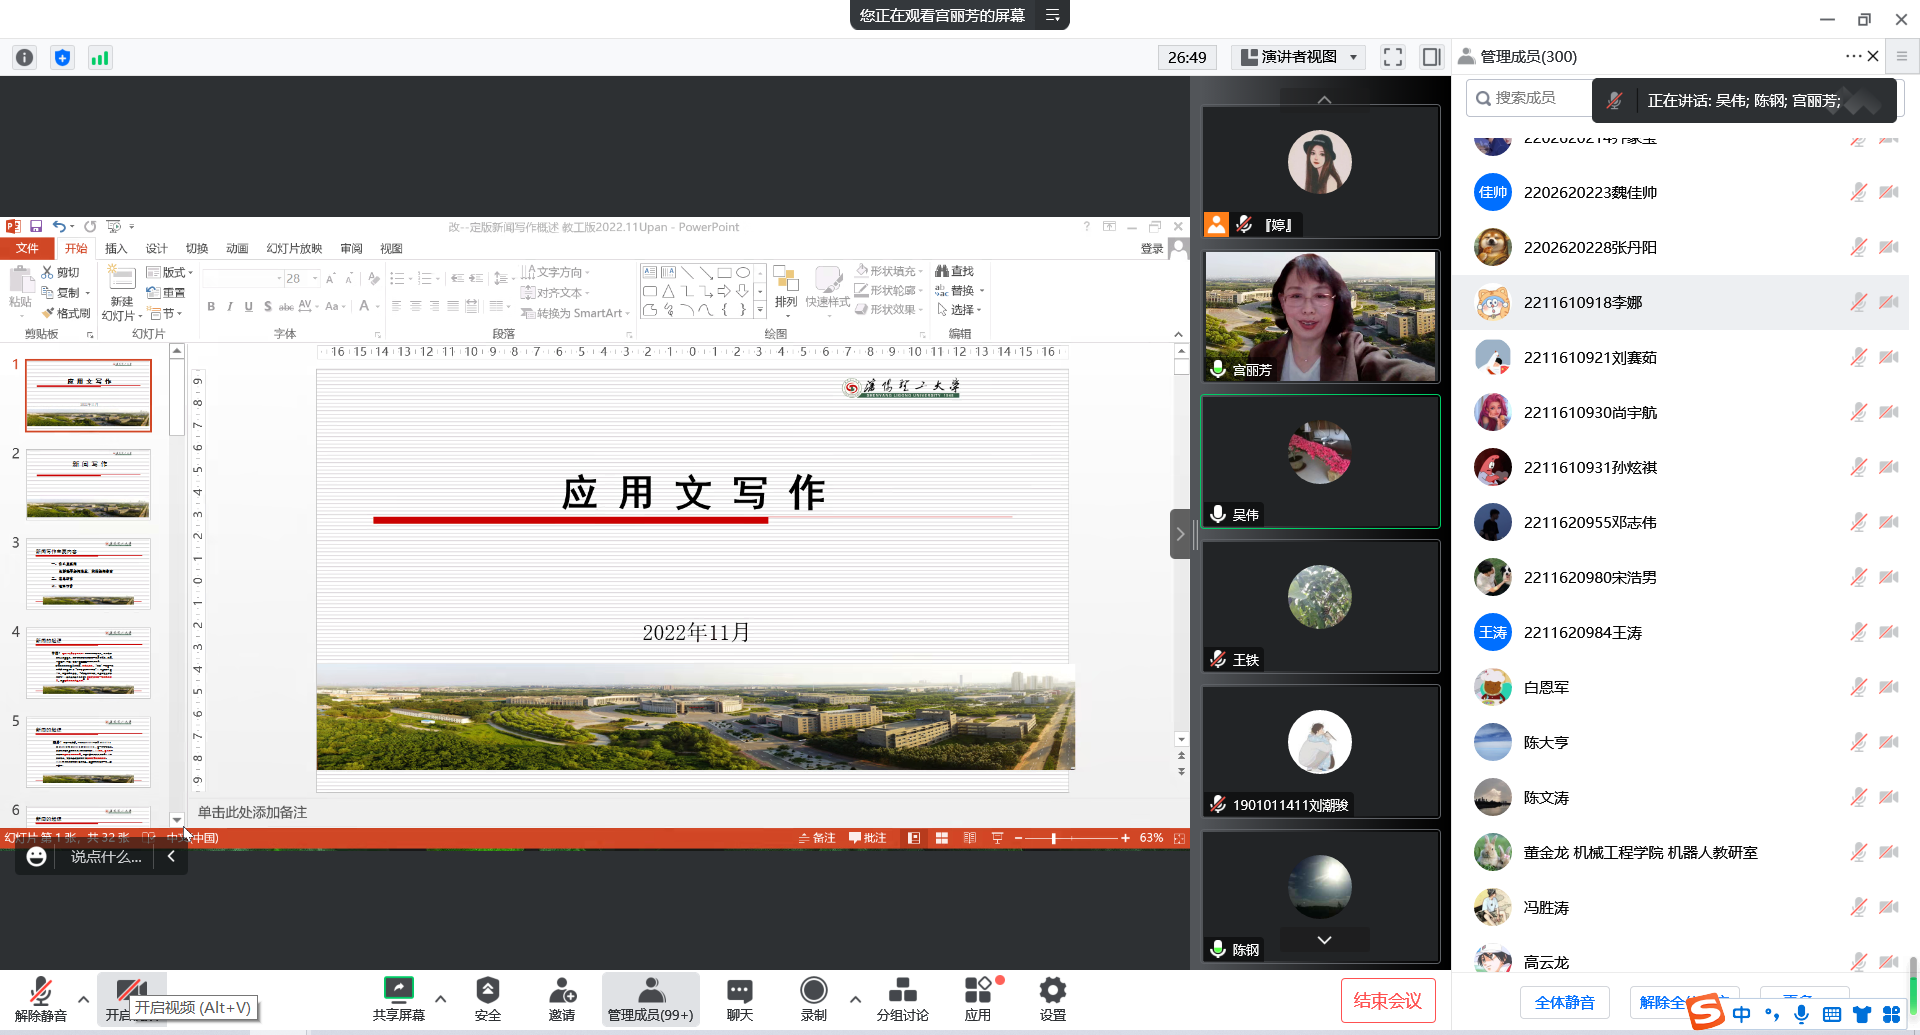
Task: Expand share screen options arrow
Action: click(x=440, y=999)
